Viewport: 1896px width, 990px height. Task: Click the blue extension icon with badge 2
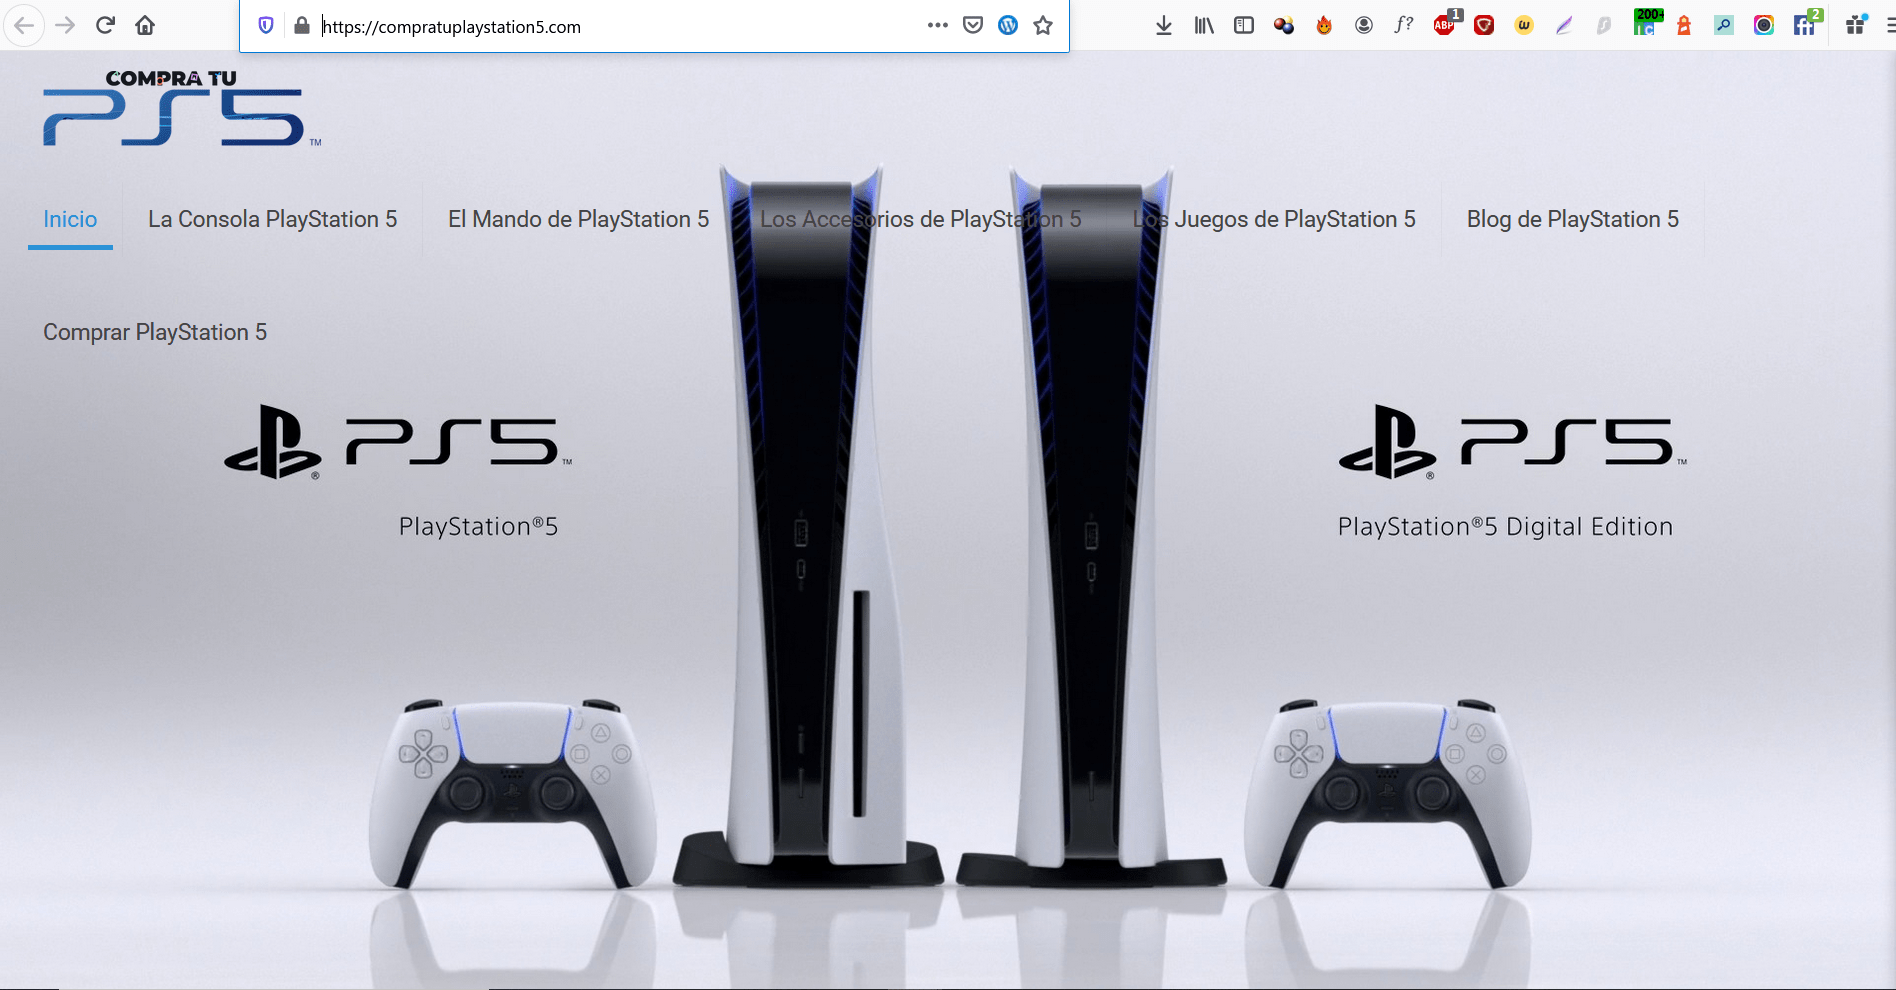pos(1806,23)
